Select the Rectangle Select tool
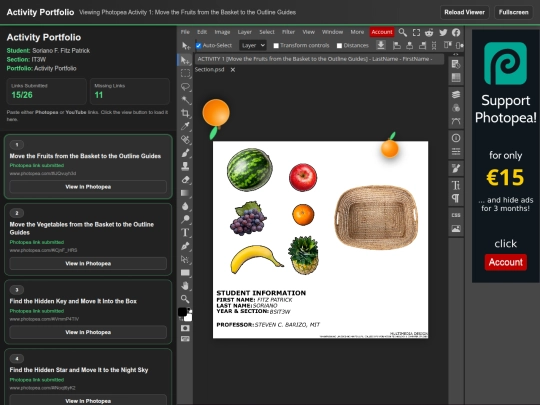The width and height of the screenshot is (540, 405). click(x=185, y=73)
